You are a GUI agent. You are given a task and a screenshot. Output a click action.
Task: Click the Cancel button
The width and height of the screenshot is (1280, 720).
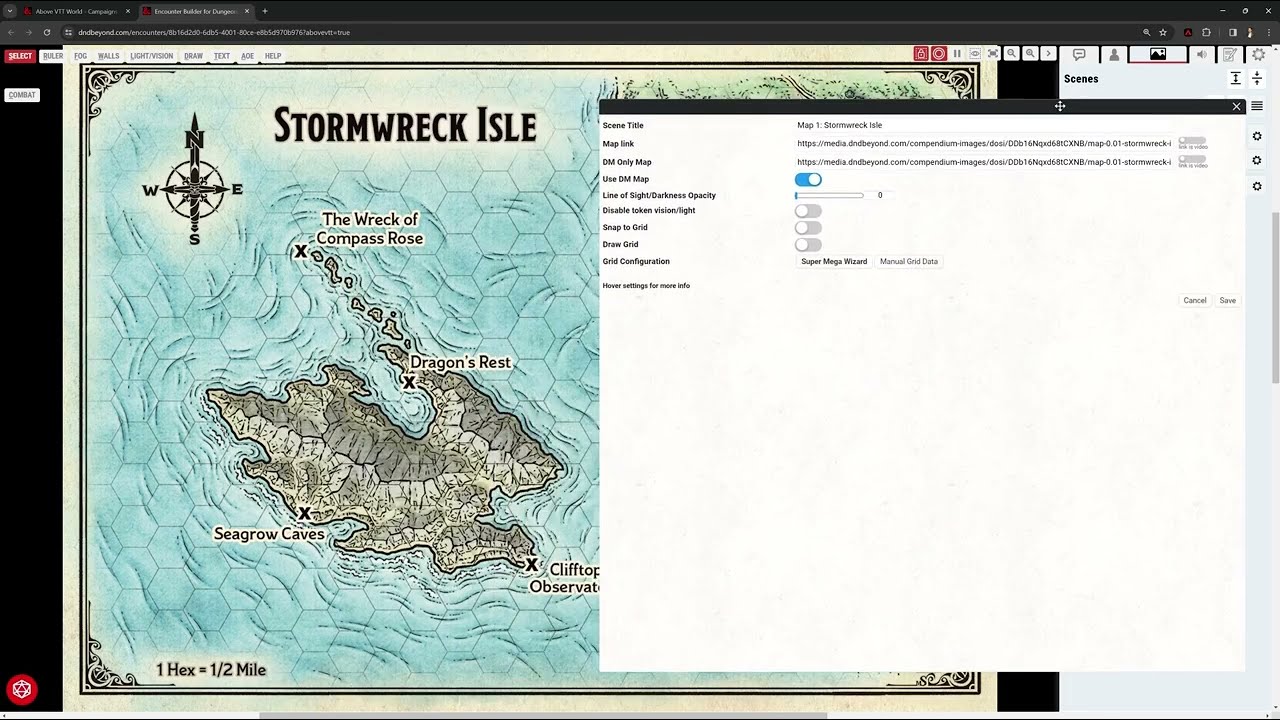pyautogui.click(x=1195, y=300)
